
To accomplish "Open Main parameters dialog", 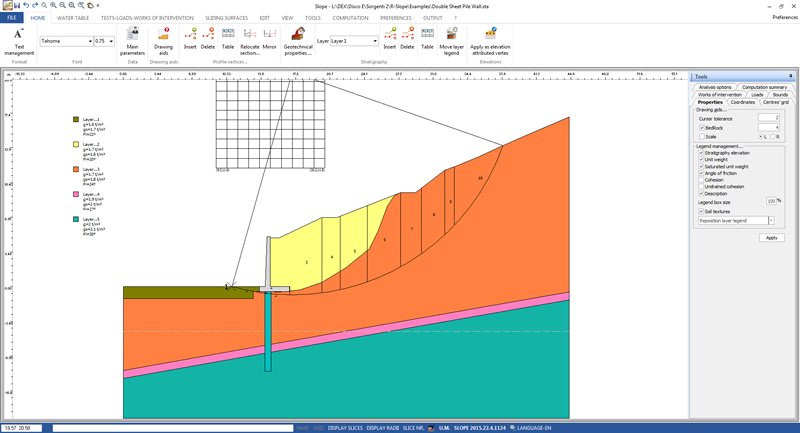I will pyautogui.click(x=132, y=41).
